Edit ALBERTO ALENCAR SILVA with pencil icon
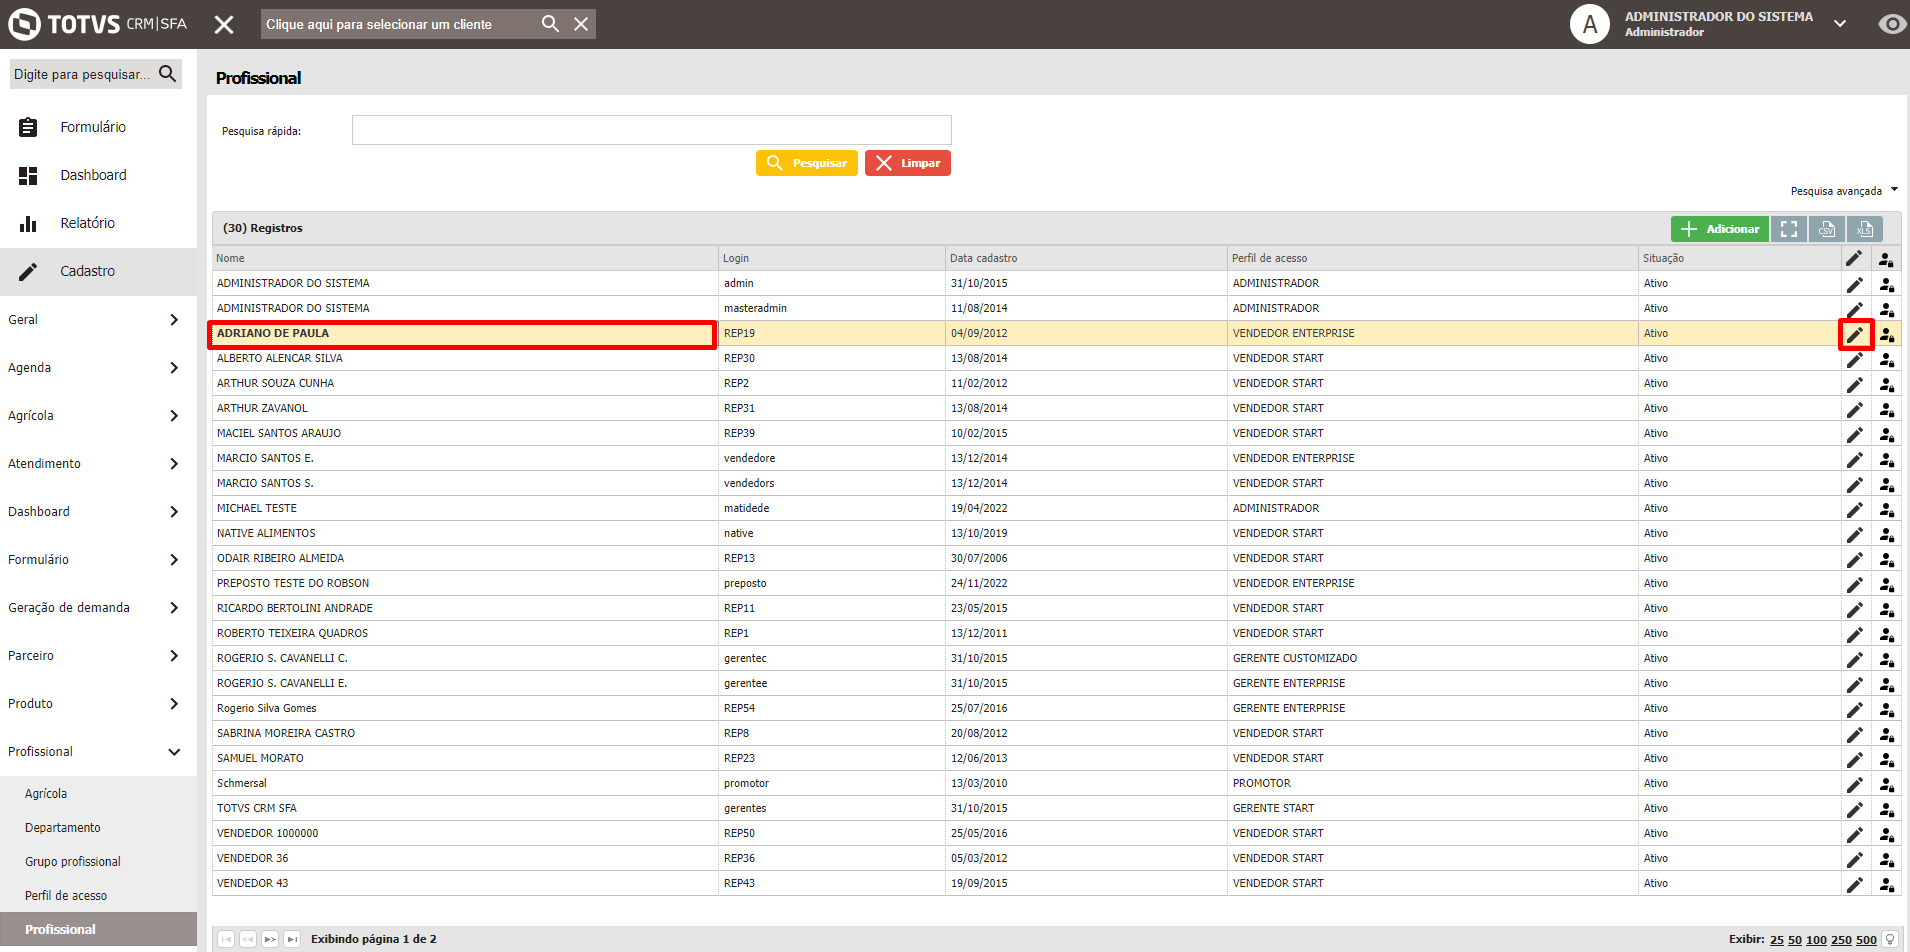Screen dimensions: 1910x952 point(1855,359)
